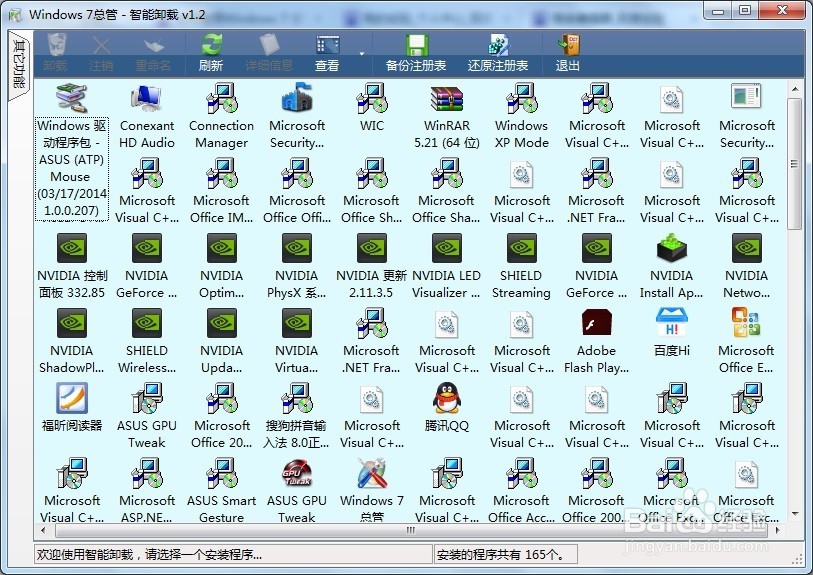
Task: Click the horizontal scrollbar left arrow
Action: click(43, 530)
